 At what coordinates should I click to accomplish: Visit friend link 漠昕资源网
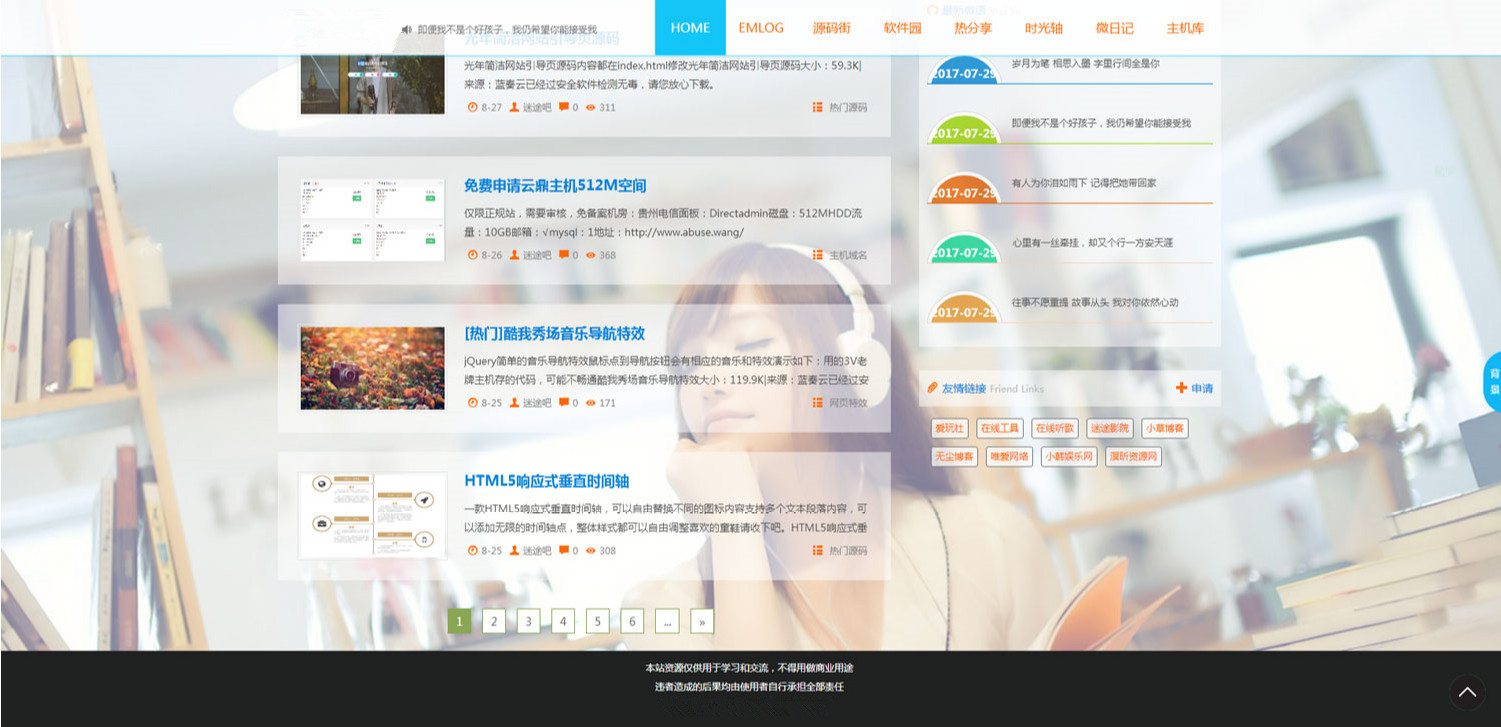[1134, 456]
